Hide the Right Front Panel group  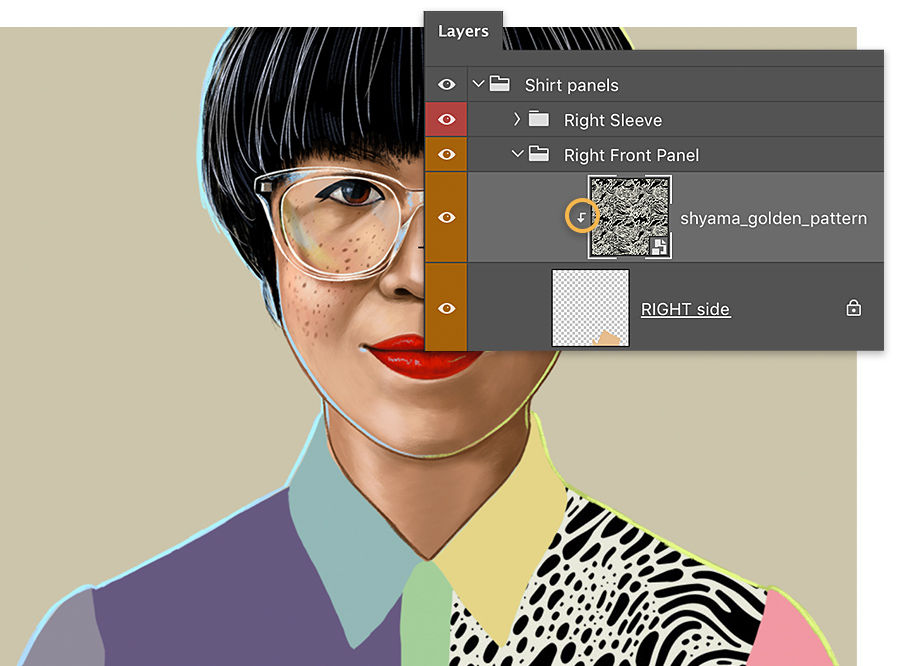click(x=447, y=154)
